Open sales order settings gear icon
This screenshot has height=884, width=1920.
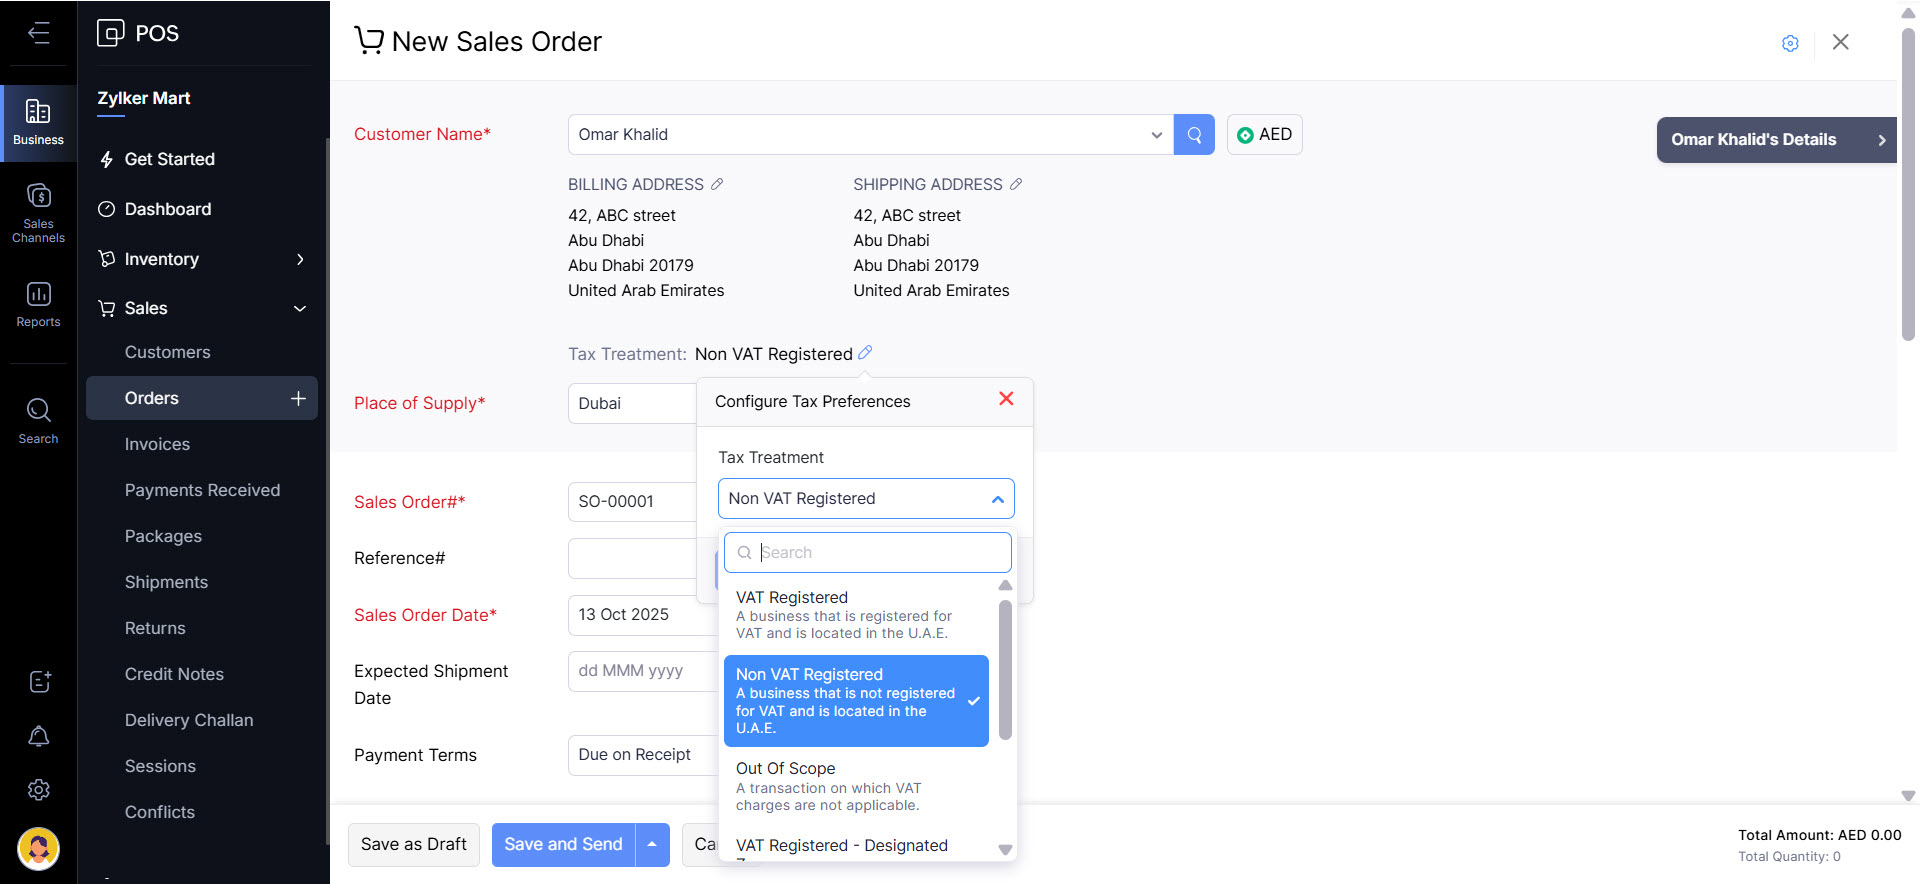pos(1790,43)
